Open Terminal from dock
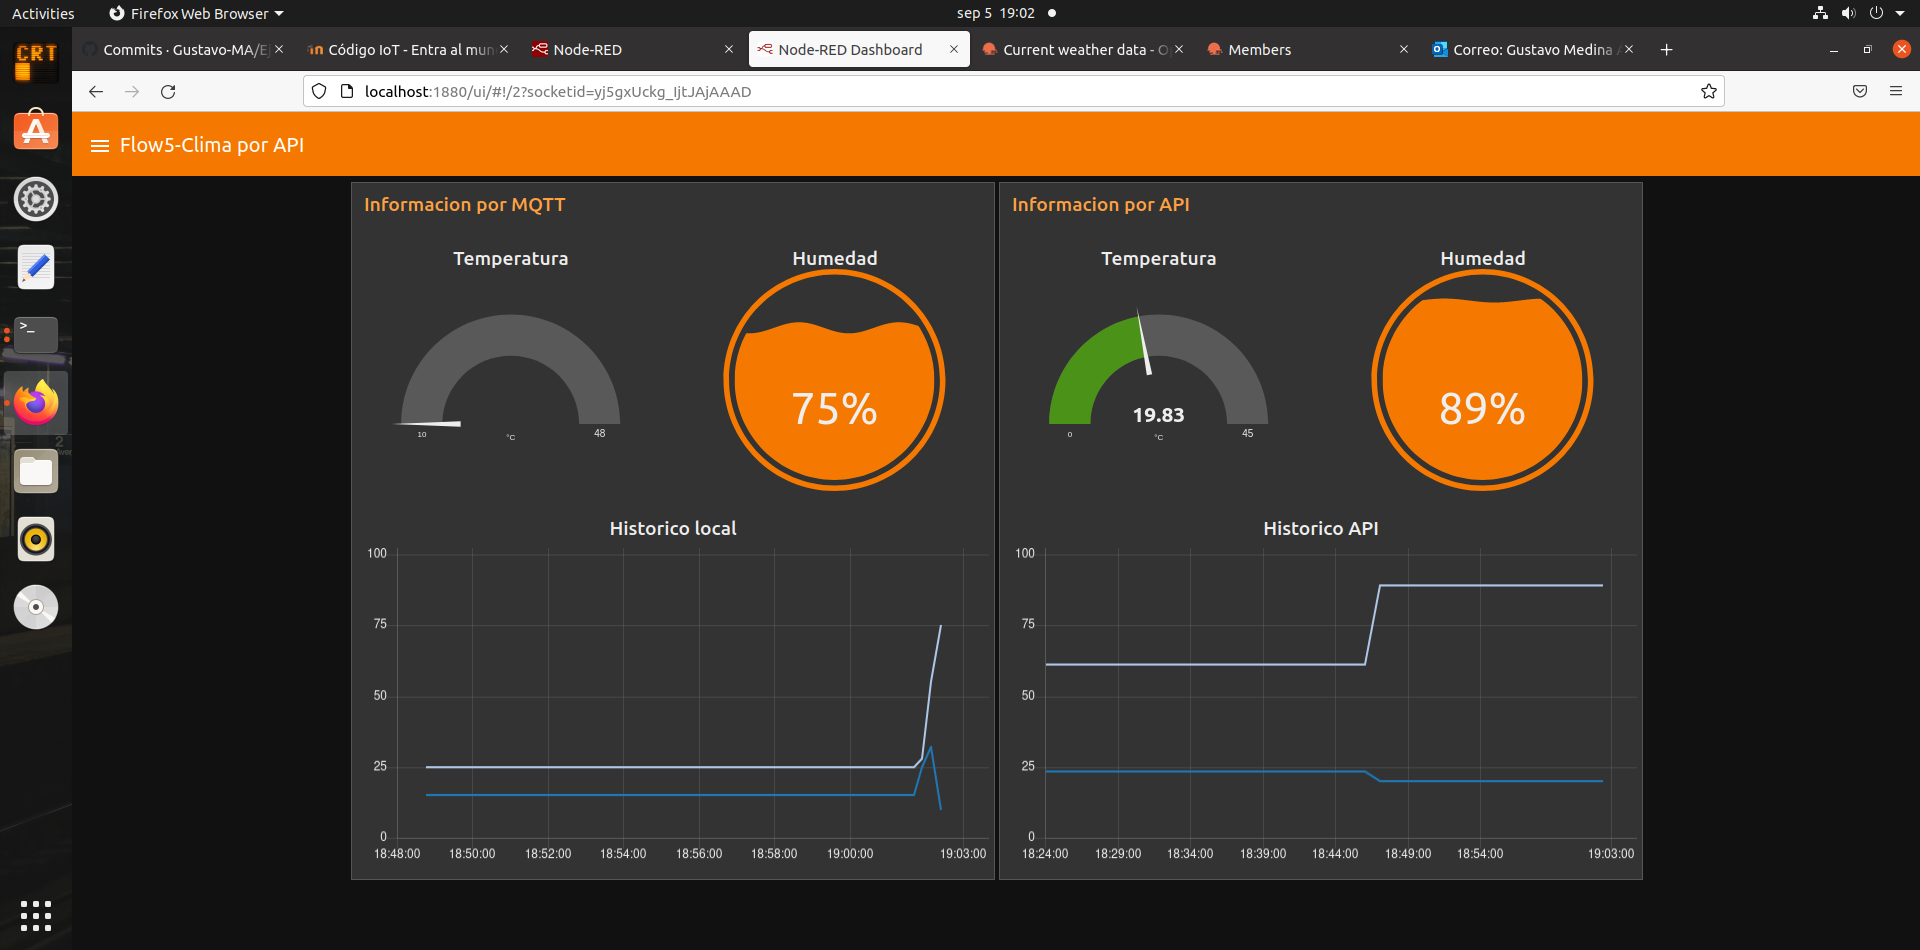Image resolution: width=1920 pixels, height=950 pixels. (36, 335)
